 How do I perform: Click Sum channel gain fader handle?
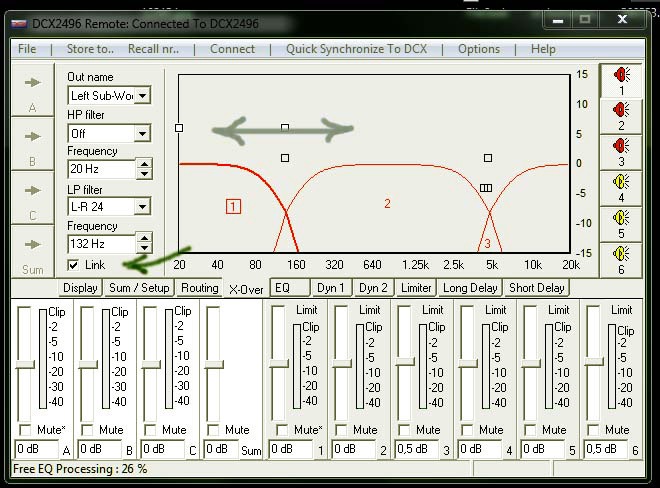[214, 365]
